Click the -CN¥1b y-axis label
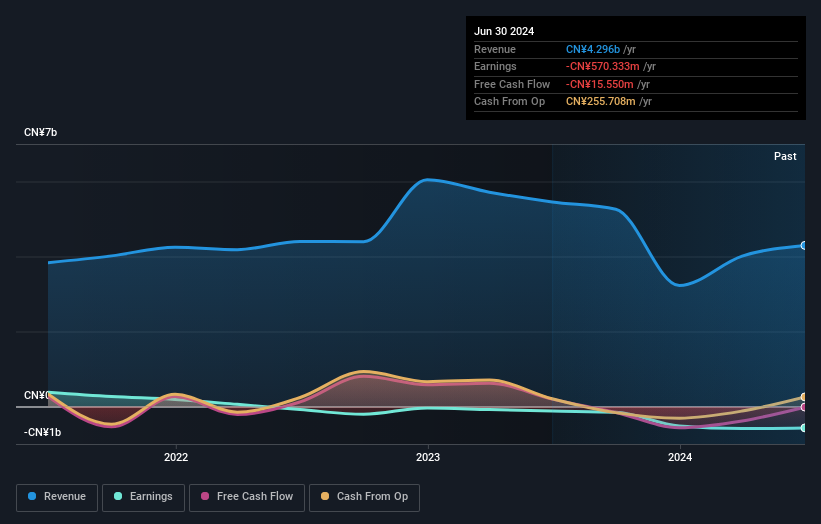 (42, 432)
